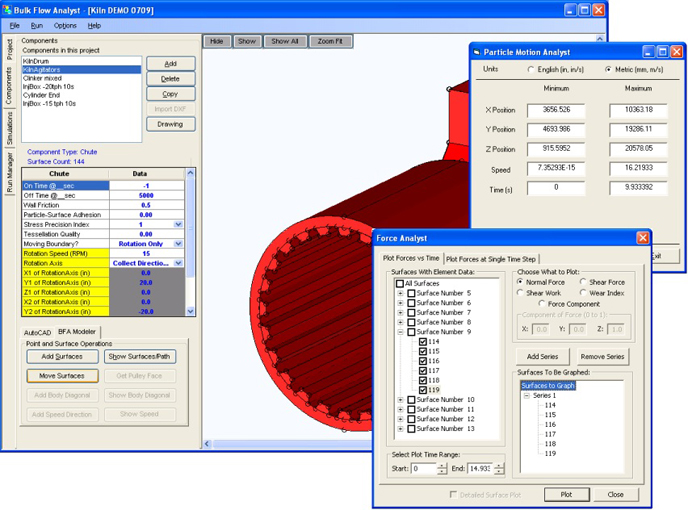
Task: Click the Add Series button
Action: click(542, 356)
